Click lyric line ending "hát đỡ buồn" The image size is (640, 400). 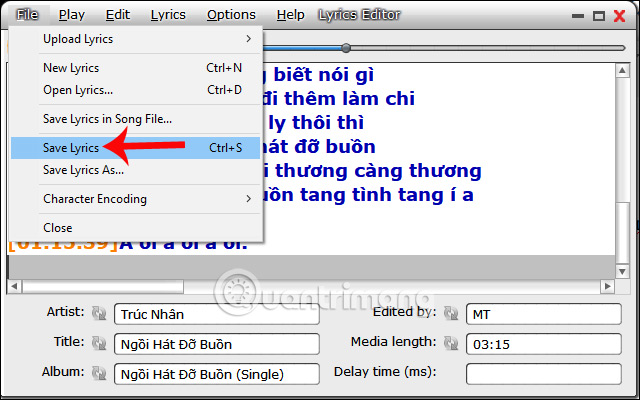tap(319, 147)
